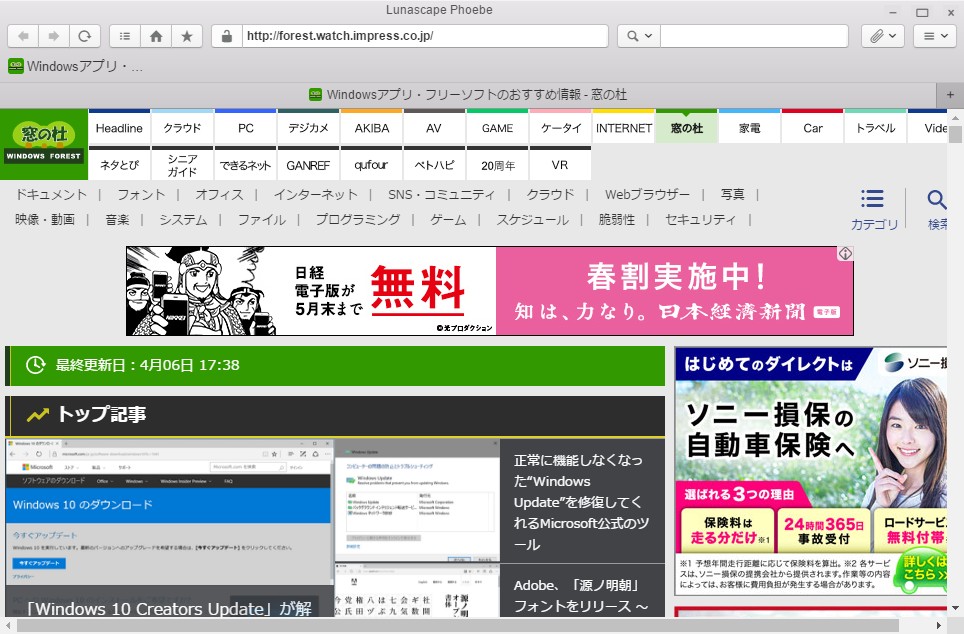Open the Headline navigation tab
This screenshot has width=964, height=634.
119,128
